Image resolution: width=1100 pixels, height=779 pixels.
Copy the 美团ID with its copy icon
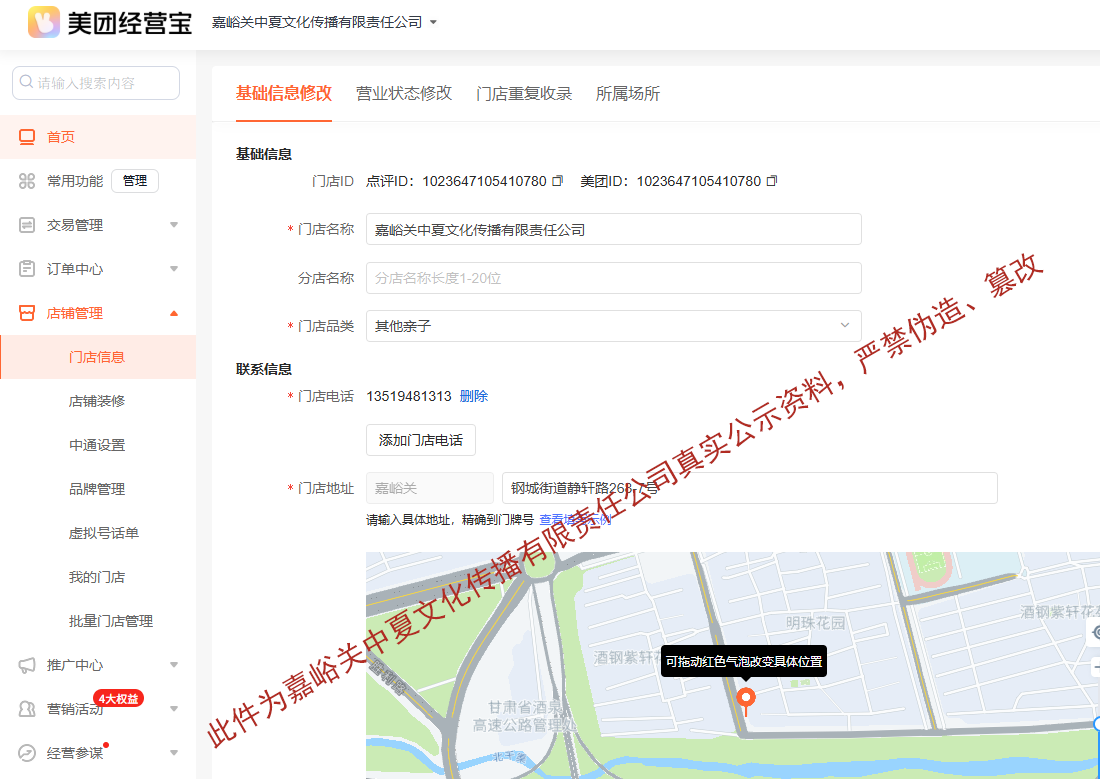772,181
